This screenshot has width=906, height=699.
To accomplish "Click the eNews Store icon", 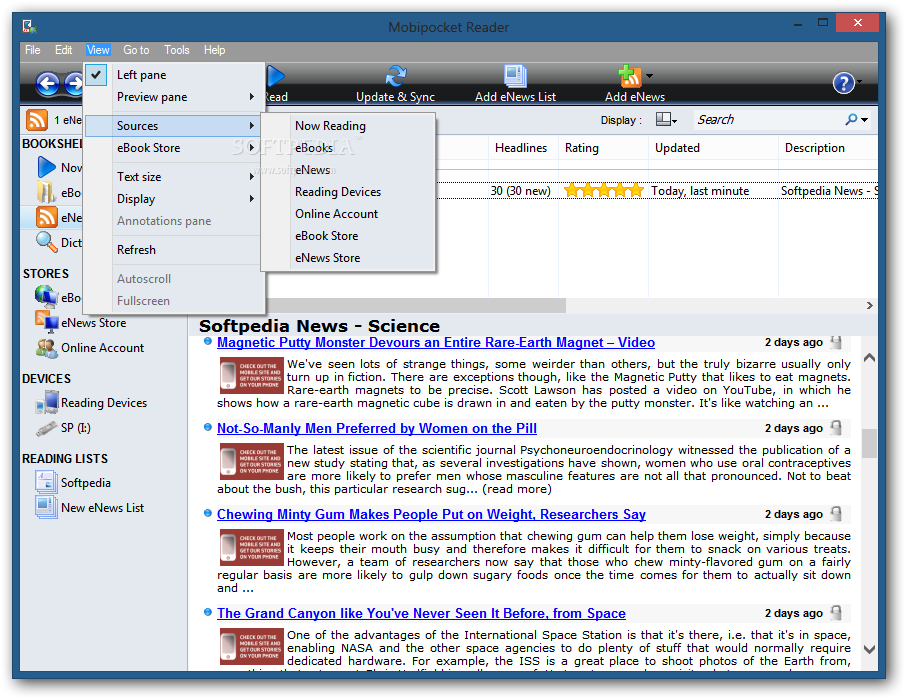I will 47,322.
